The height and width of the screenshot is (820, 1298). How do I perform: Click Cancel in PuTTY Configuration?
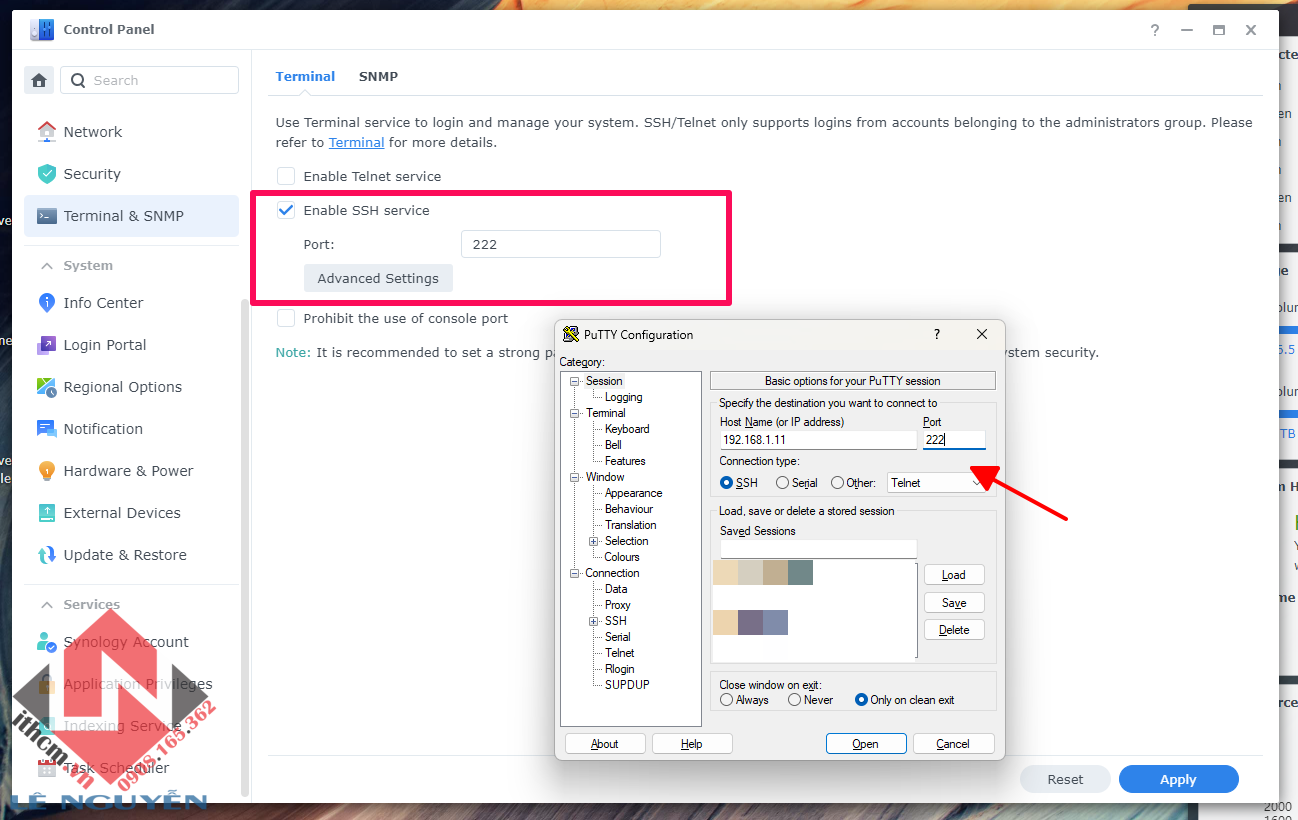click(953, 744)
